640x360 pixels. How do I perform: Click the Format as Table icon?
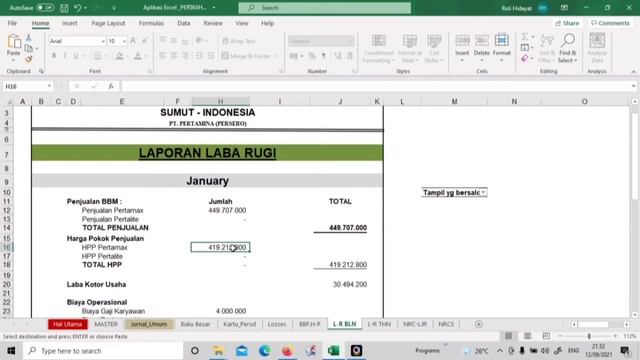[410, 41]
